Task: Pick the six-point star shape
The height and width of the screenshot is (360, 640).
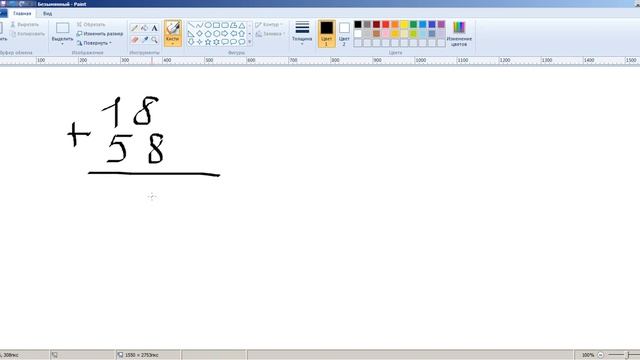Action: click(216, 42)
